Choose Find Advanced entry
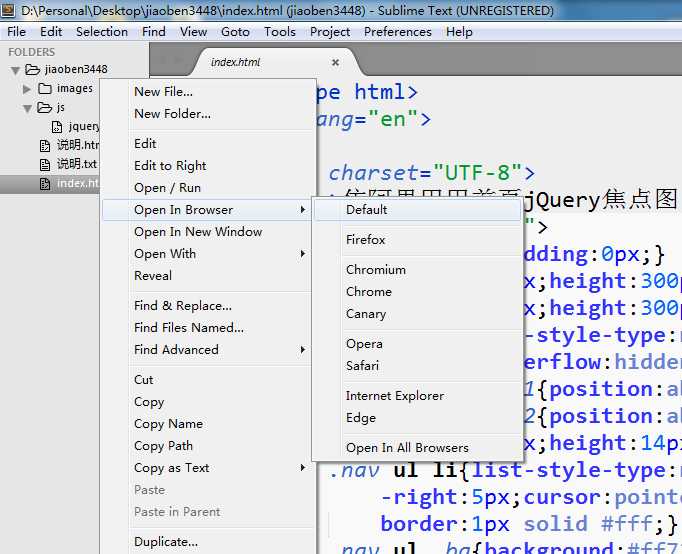The height and width of the screenshot is (554, 682). click(208, 350)
